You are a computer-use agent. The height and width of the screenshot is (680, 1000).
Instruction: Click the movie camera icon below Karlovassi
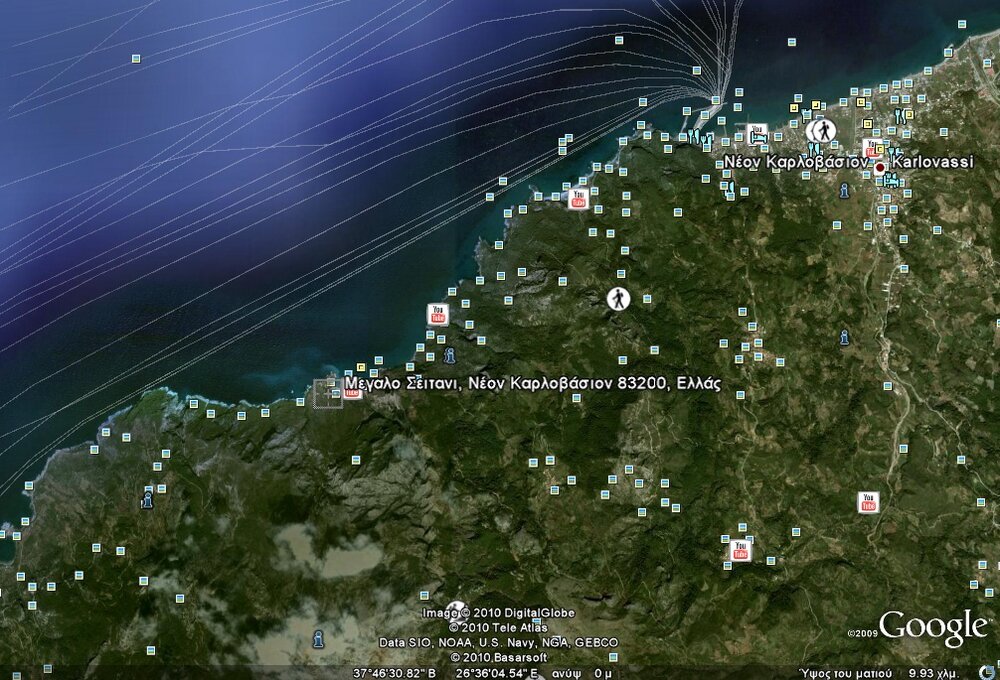click(889, 180)
